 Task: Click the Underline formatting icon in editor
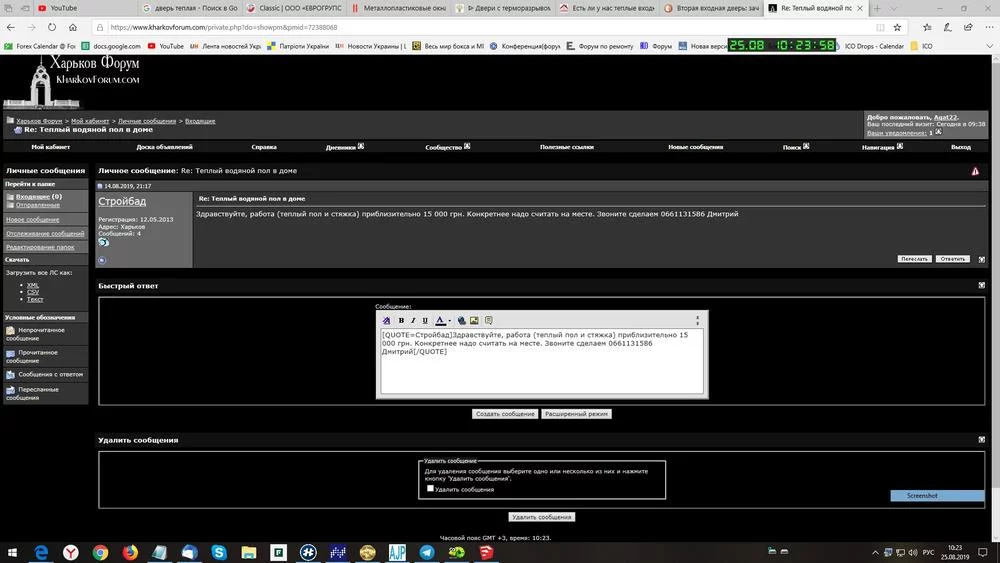pyautogui.click(x=425, y=320)
